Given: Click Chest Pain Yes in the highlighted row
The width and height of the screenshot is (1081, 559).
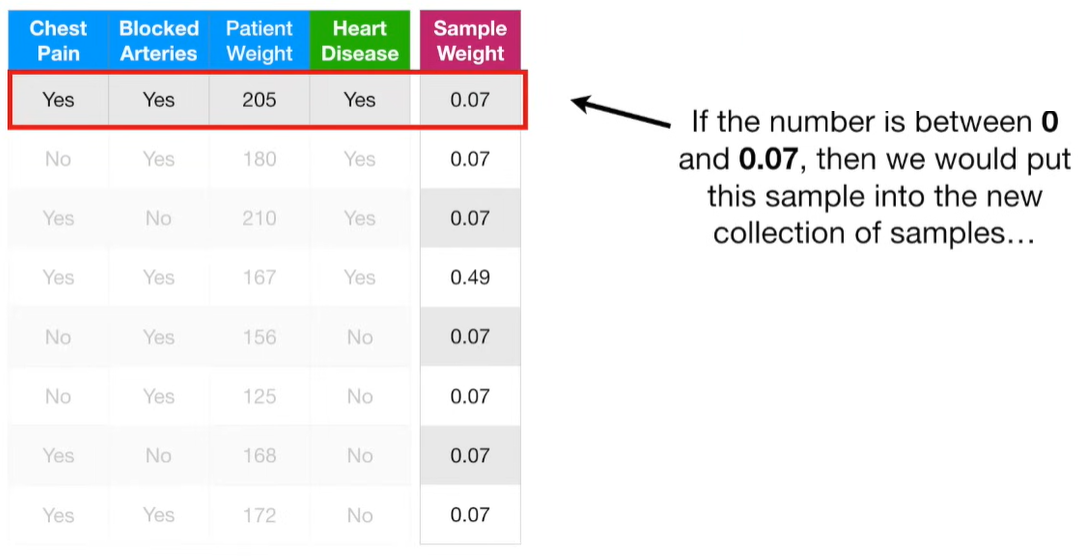Looking at the screenshot, I should point(58,100).
